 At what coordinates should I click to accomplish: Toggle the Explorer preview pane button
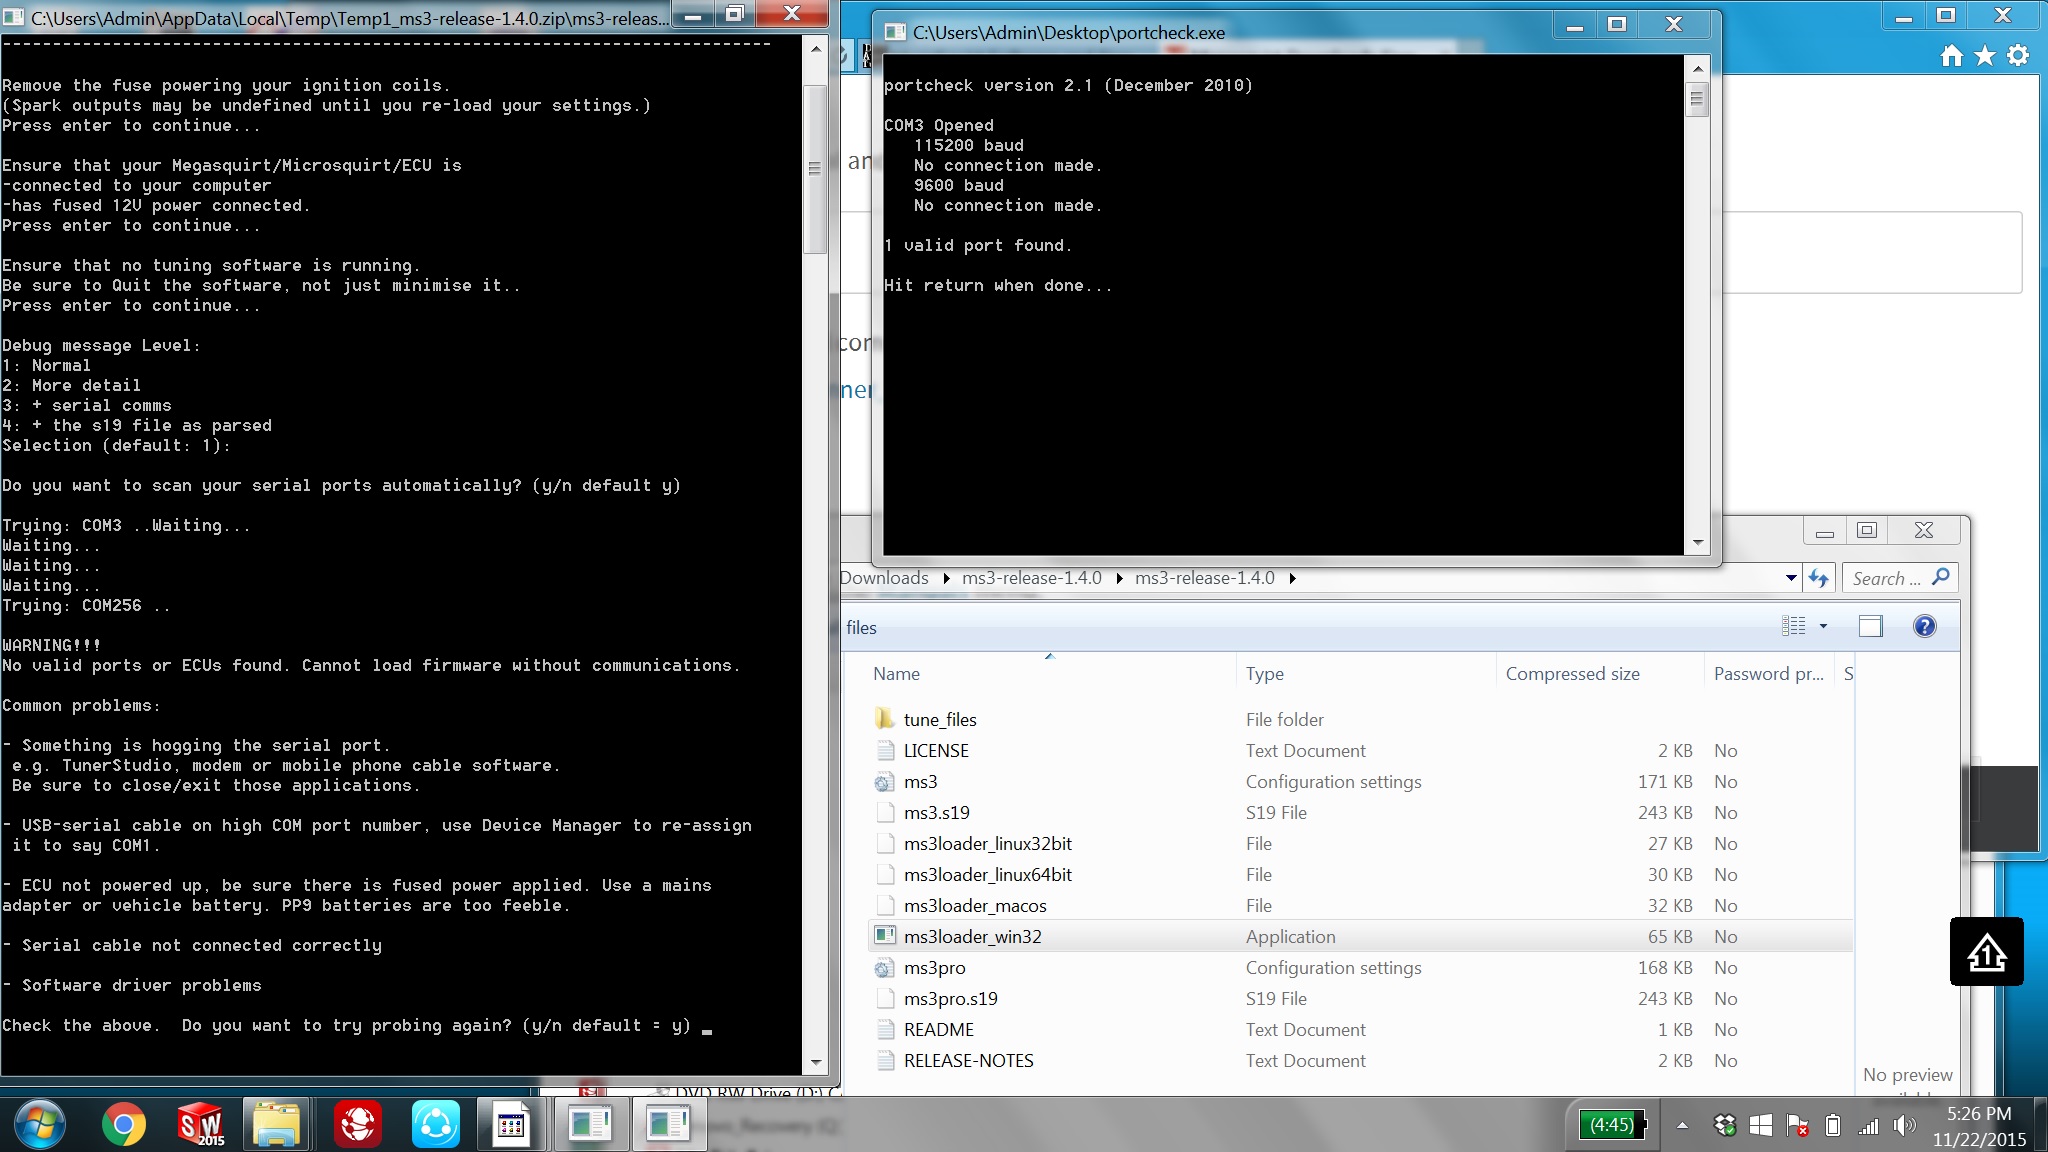tap(1870, 626)
